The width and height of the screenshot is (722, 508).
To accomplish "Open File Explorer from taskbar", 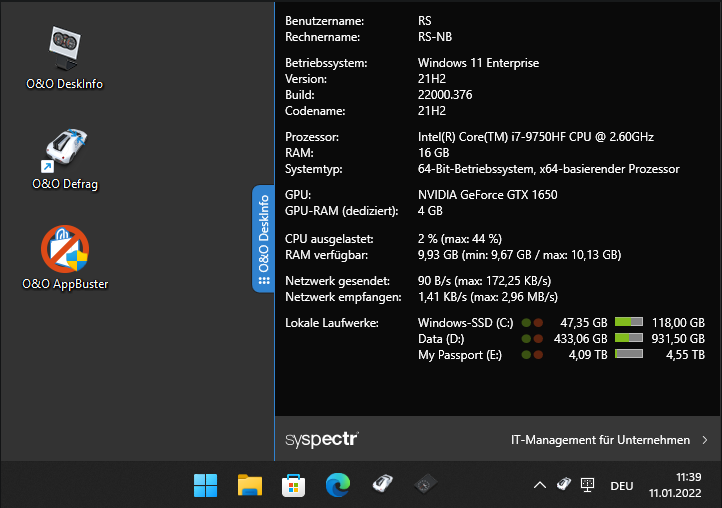I will [250, 485].
